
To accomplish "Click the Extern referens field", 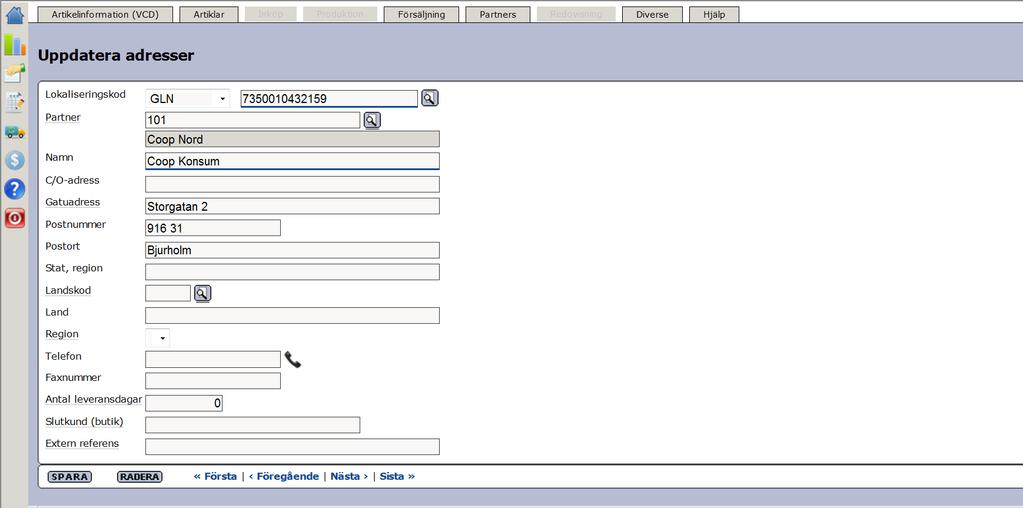I will coord(292,447).
